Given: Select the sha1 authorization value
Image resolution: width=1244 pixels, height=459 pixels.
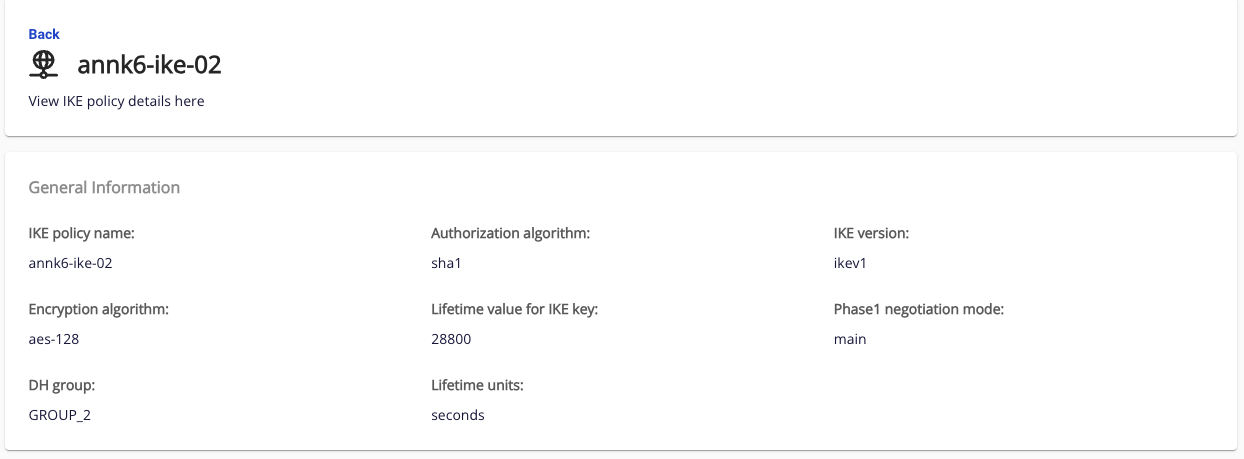Looking at the screenshot, I should [x=446, y=263].
